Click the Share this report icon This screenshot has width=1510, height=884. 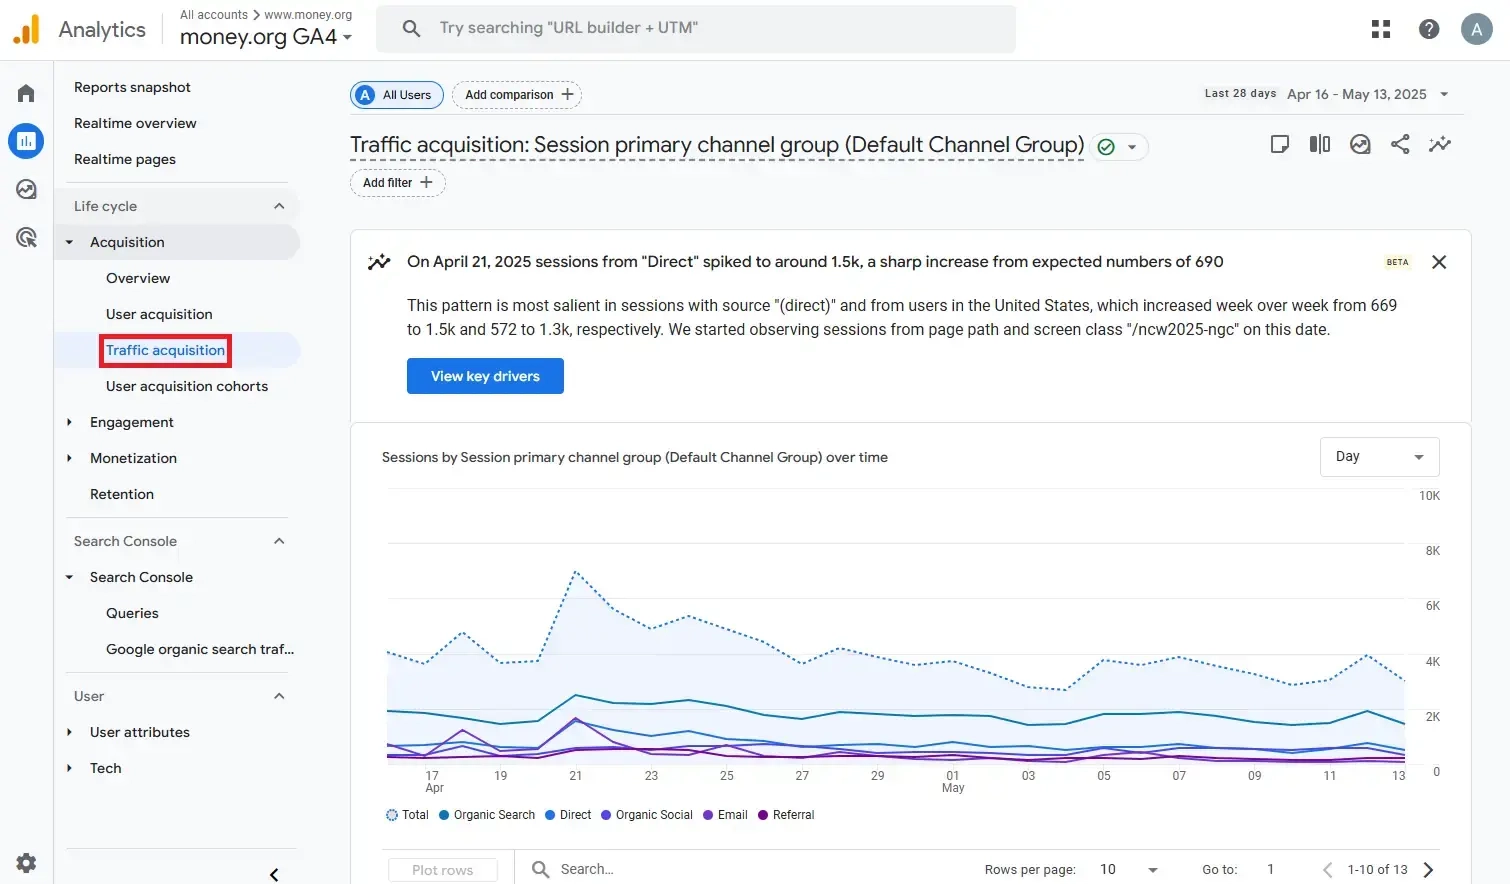click(x=1400, y=144)
